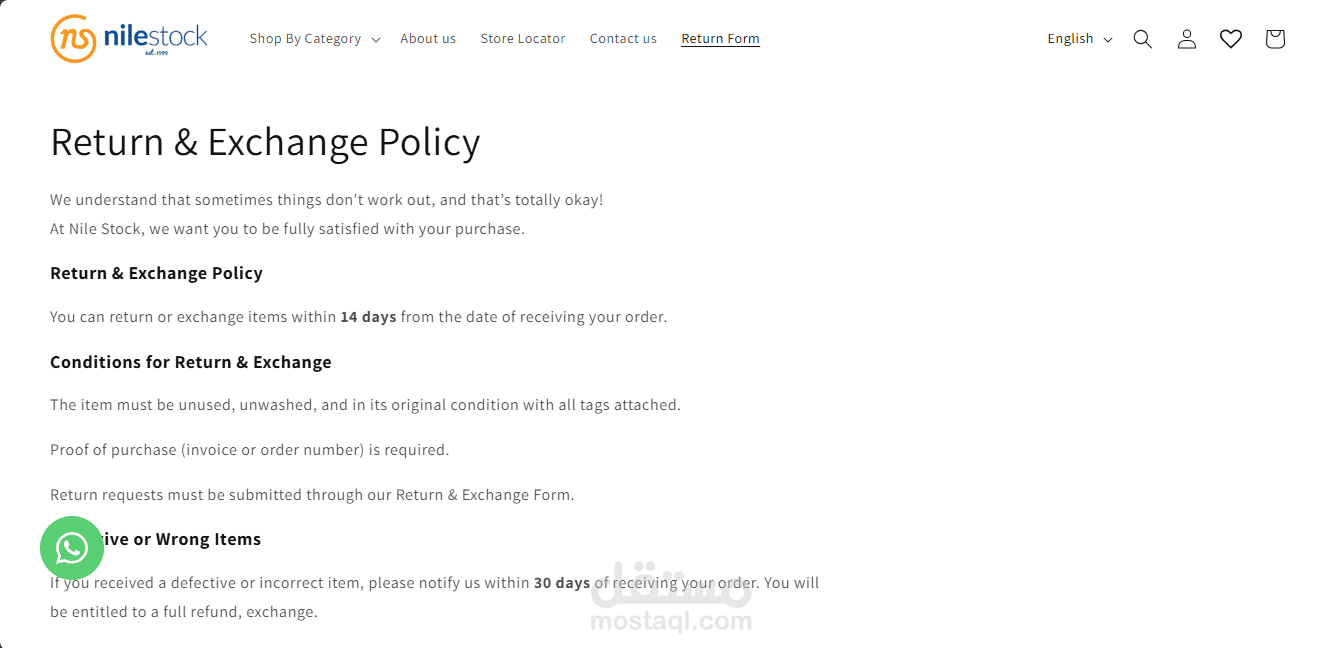1343x648 pixels.
Task: Open the wishlist heart icon
Action: click(x=1230, y=39)
